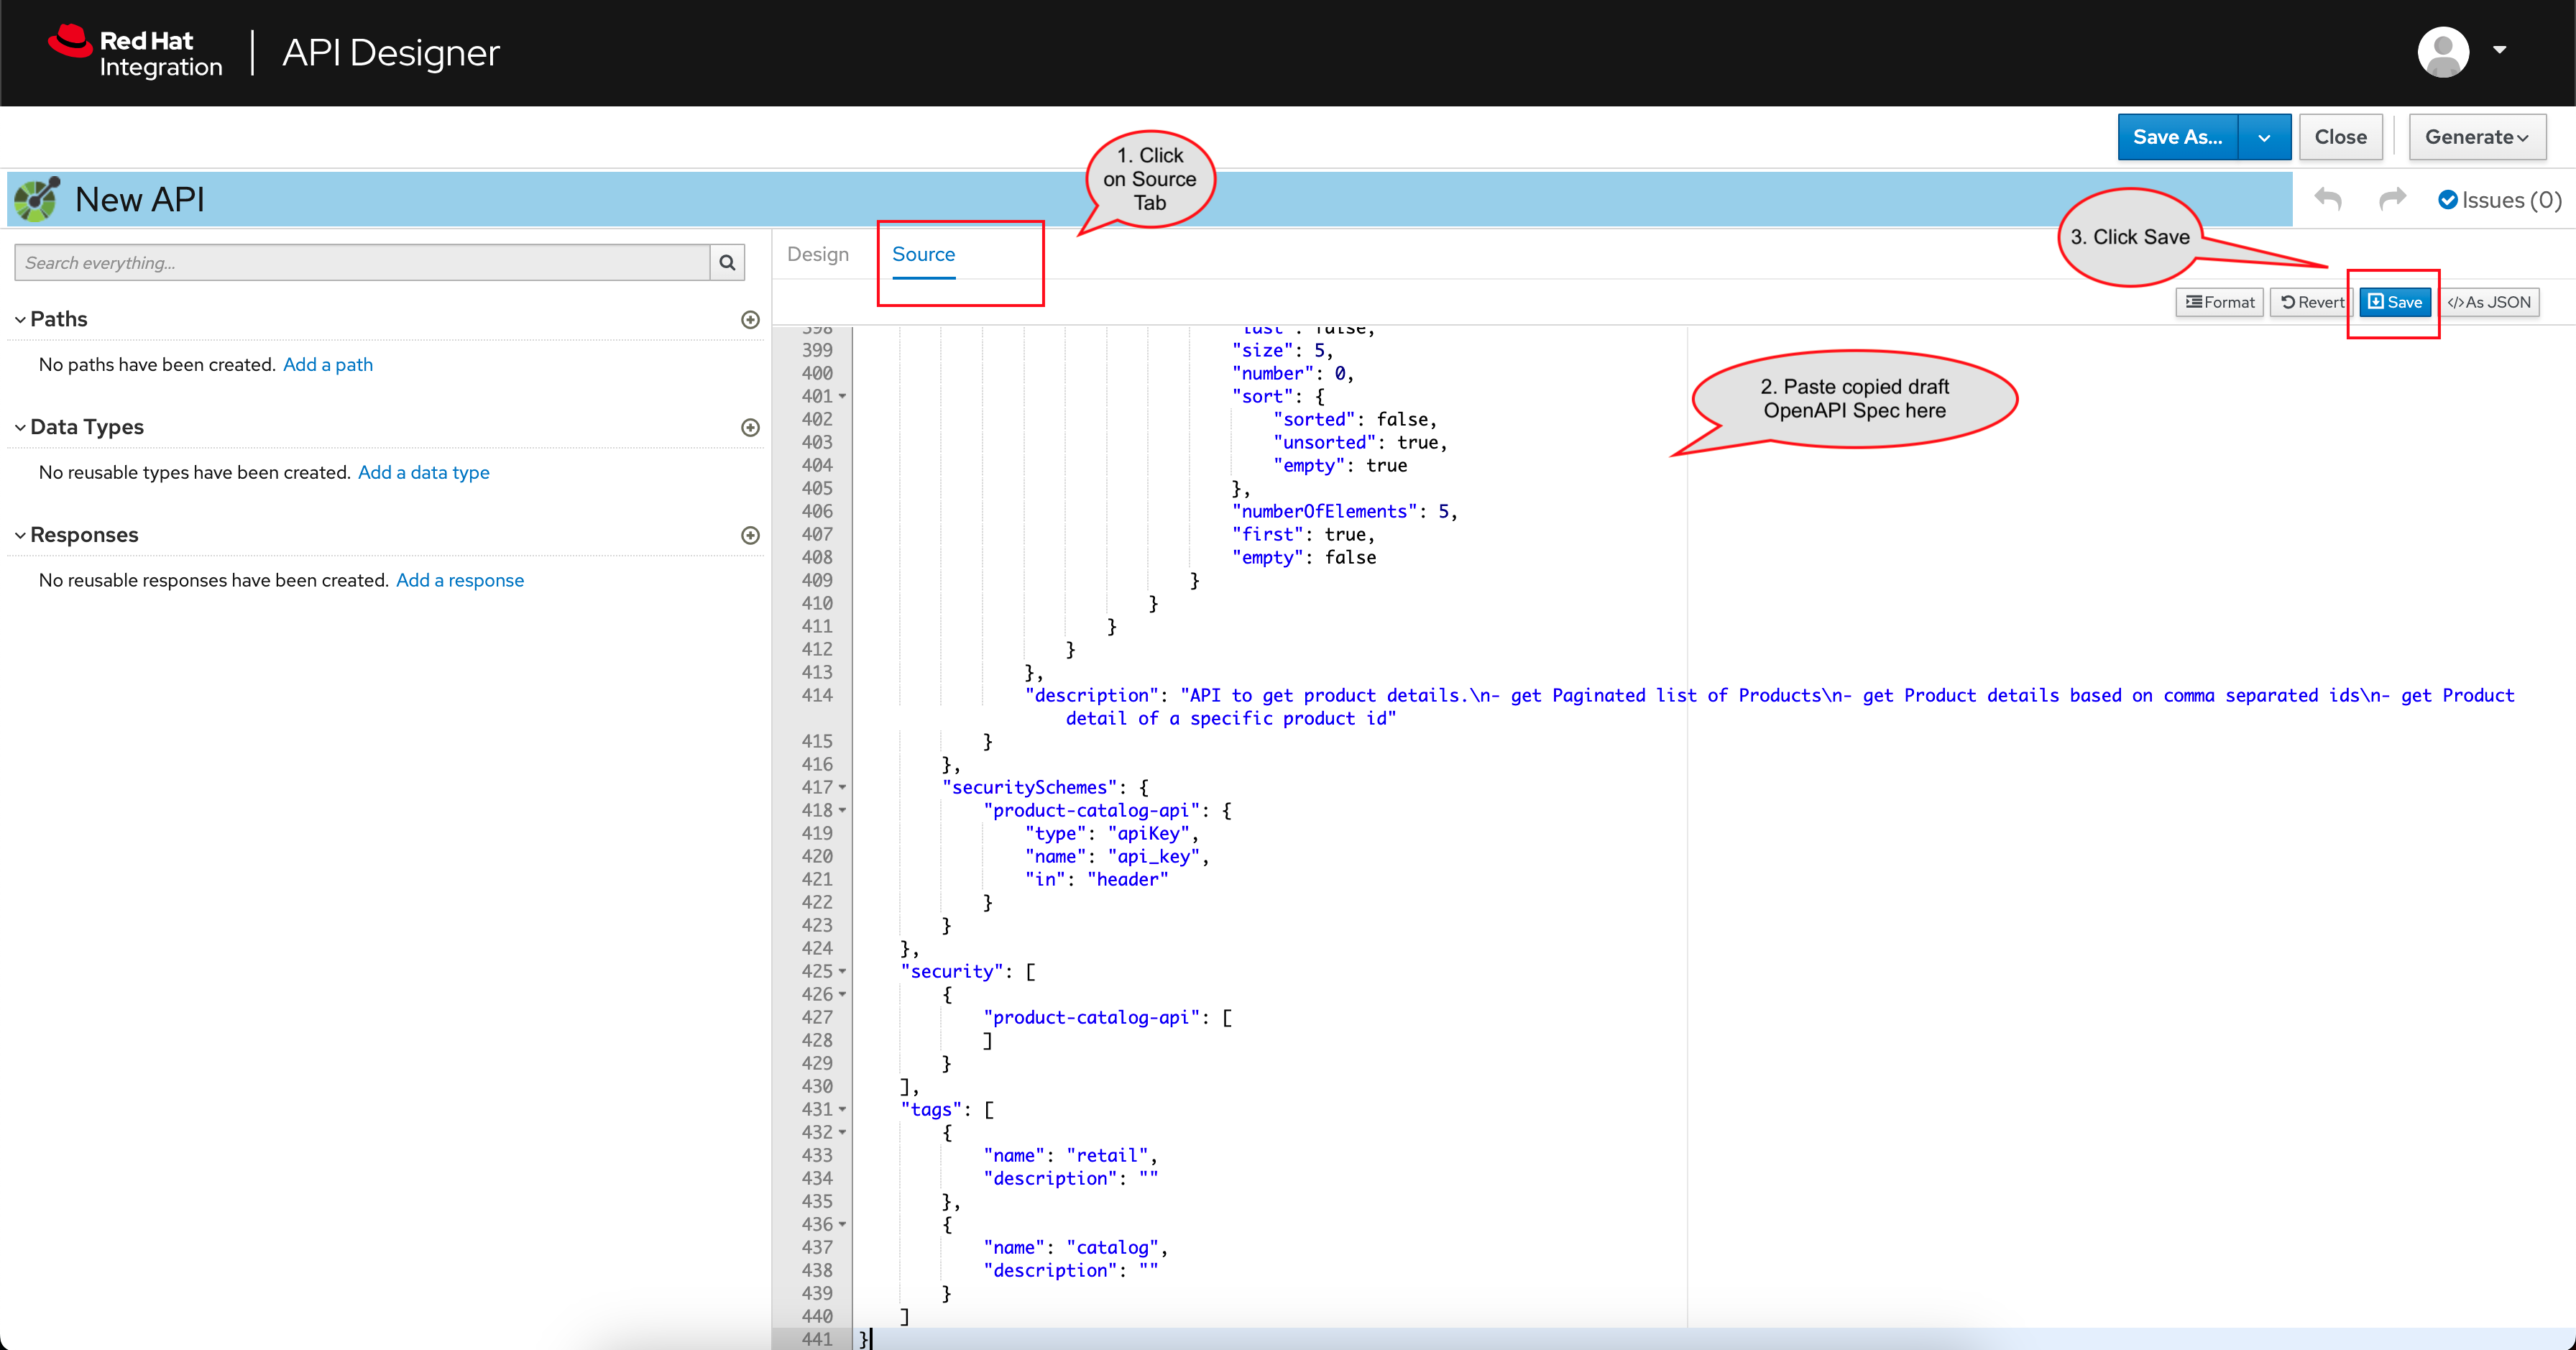Click line number 441 in the gutter
2576x1350 pixels.
(817, 1339)
